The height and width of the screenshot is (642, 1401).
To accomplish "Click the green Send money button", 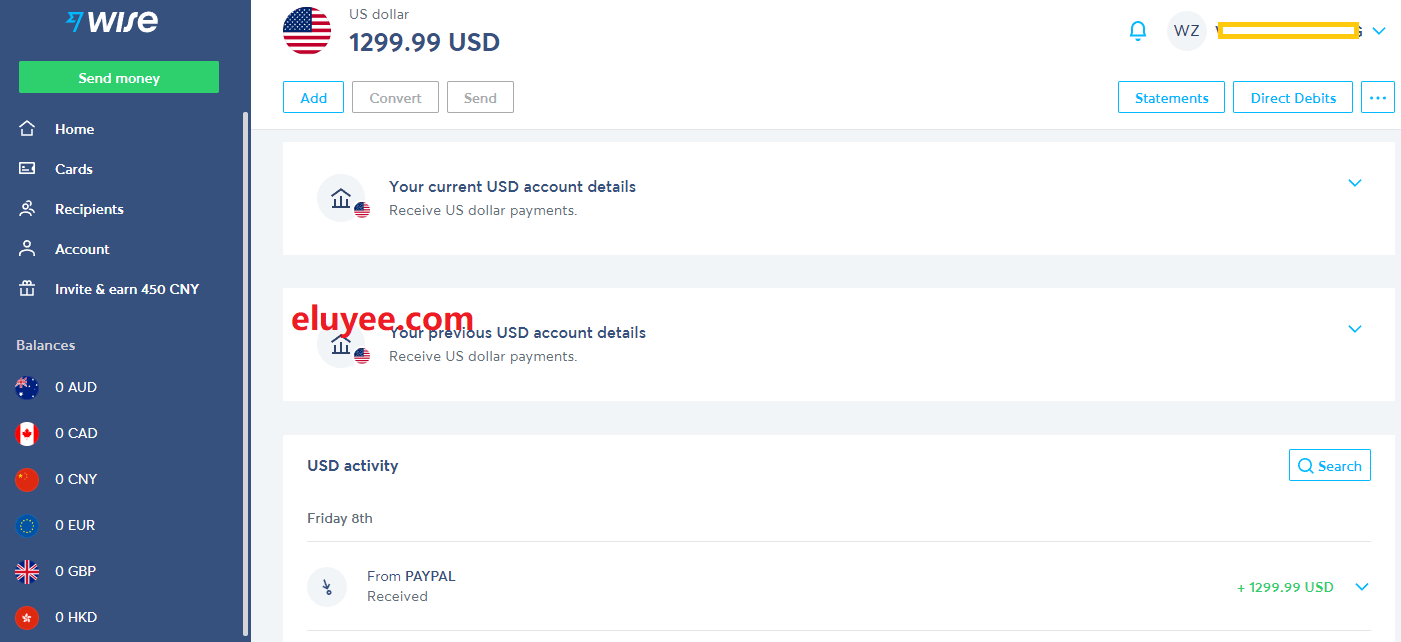I will [x=119, y=78].
